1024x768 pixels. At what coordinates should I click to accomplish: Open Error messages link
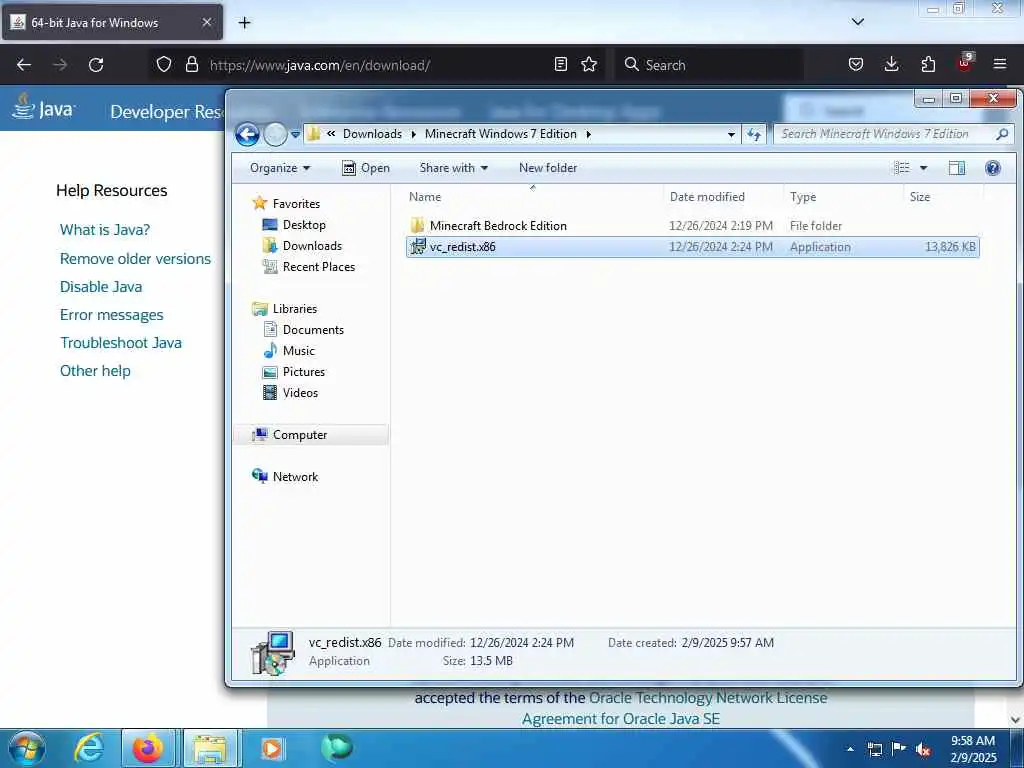(111, 315)
